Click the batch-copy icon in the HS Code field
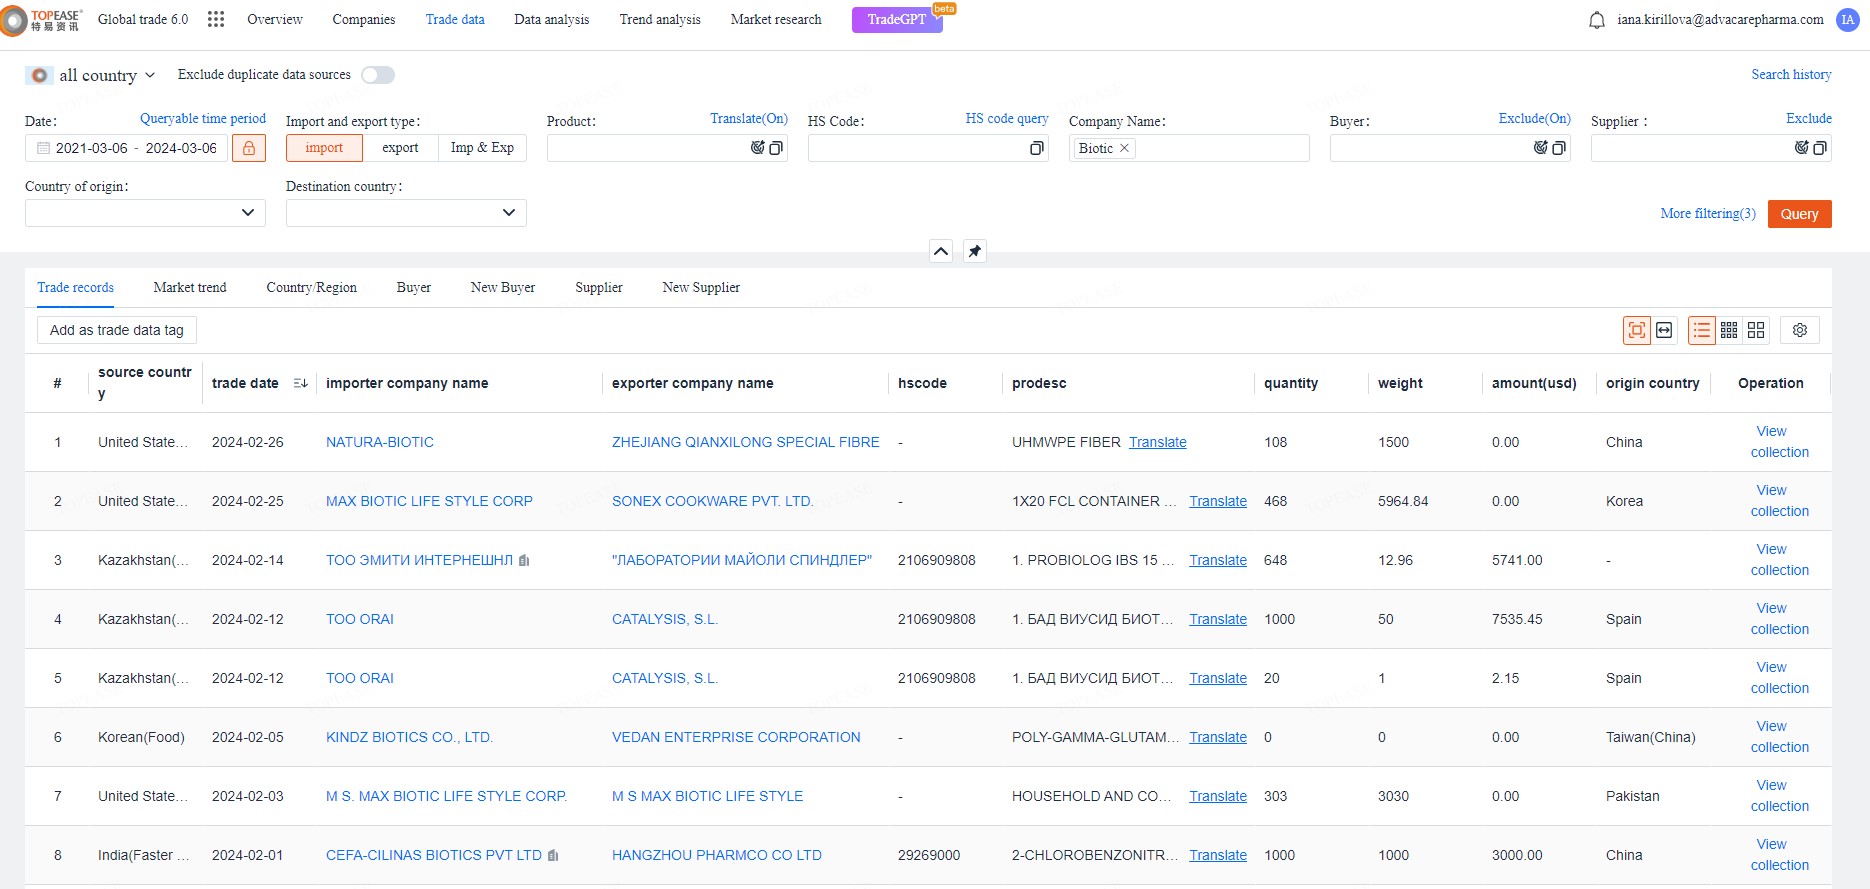 point(1036,148)
